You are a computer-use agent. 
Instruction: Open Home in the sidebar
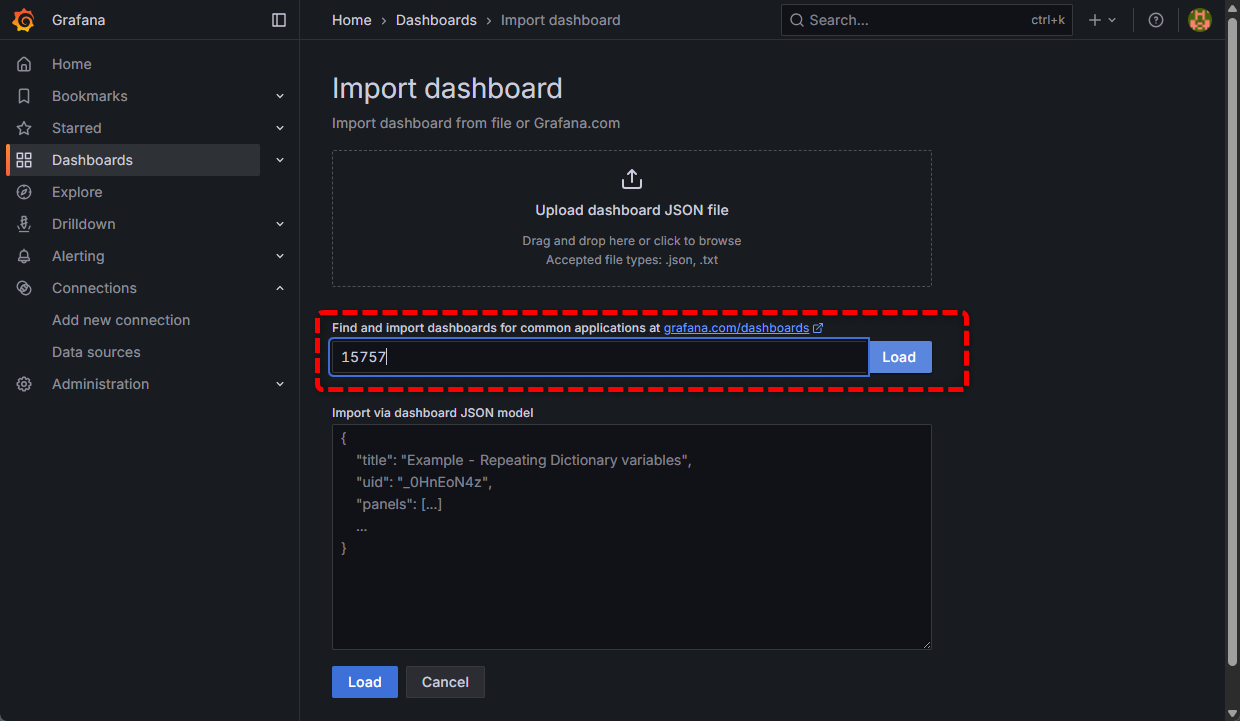click(x=72, y=64)
